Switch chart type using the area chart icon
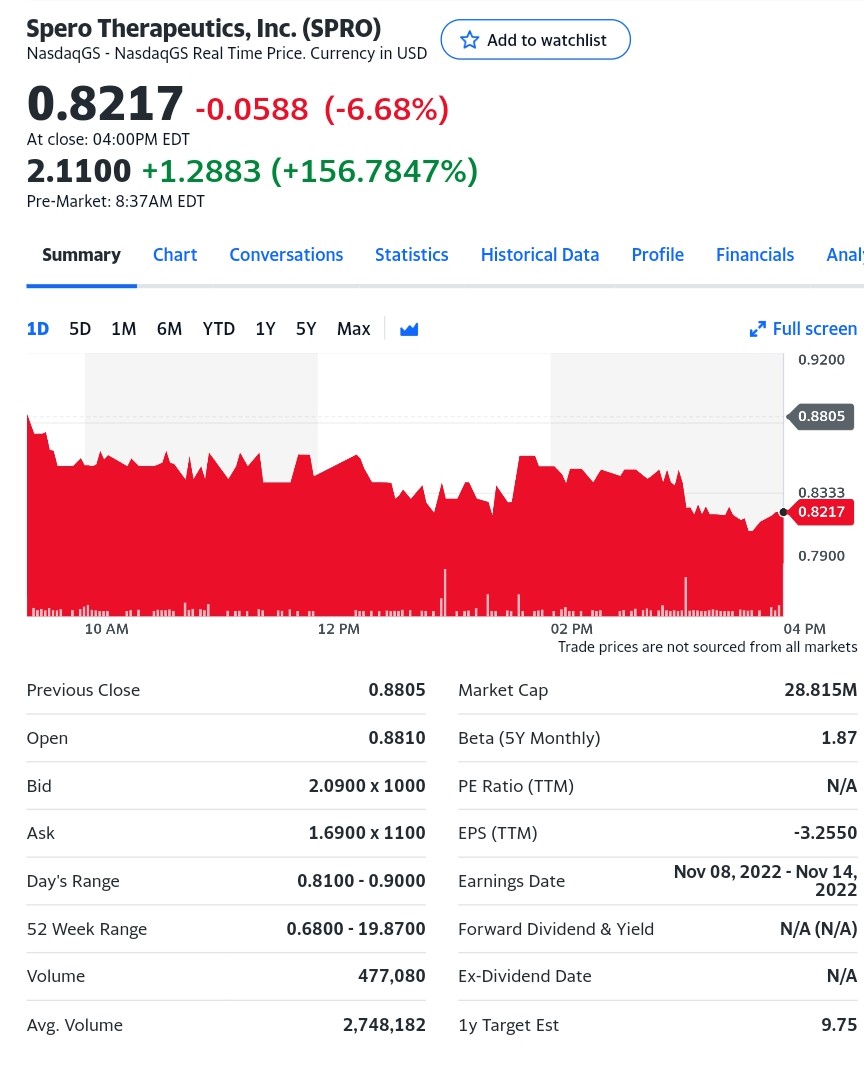Image resolution: width=864 pixels, height=1077 pixels. pos(409,329)
